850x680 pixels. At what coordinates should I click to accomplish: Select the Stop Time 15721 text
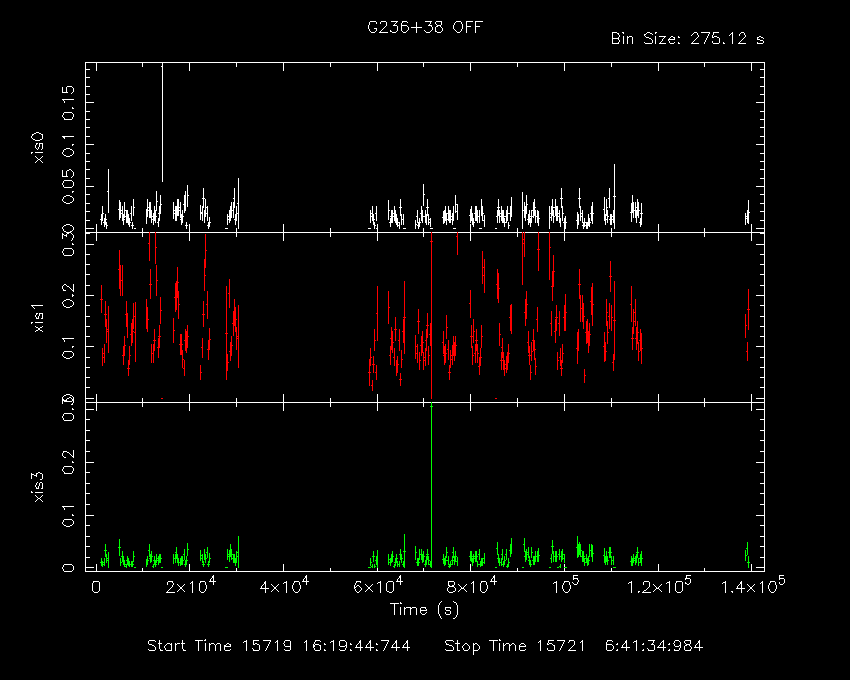[514, 646]
